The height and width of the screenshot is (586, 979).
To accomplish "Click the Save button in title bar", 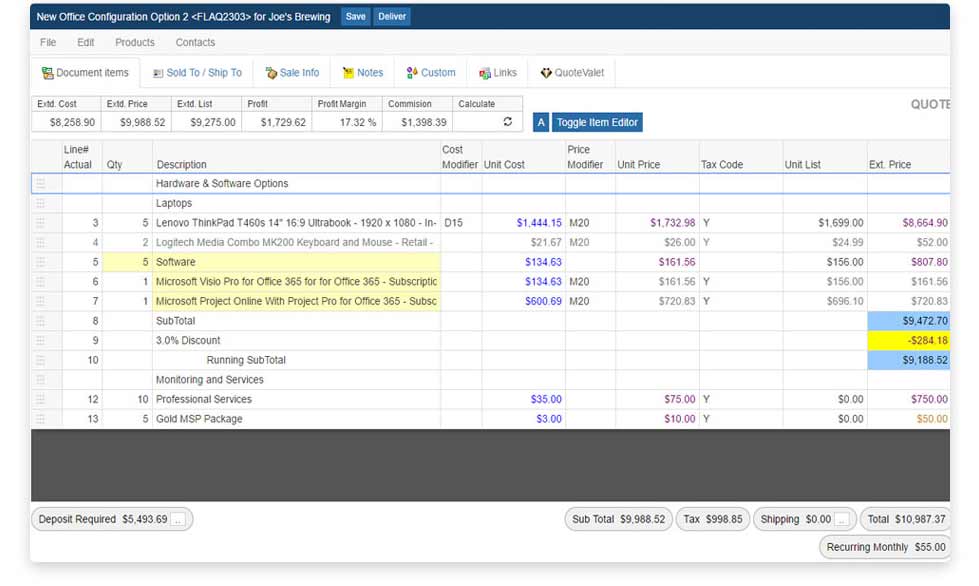I will 355,17.
